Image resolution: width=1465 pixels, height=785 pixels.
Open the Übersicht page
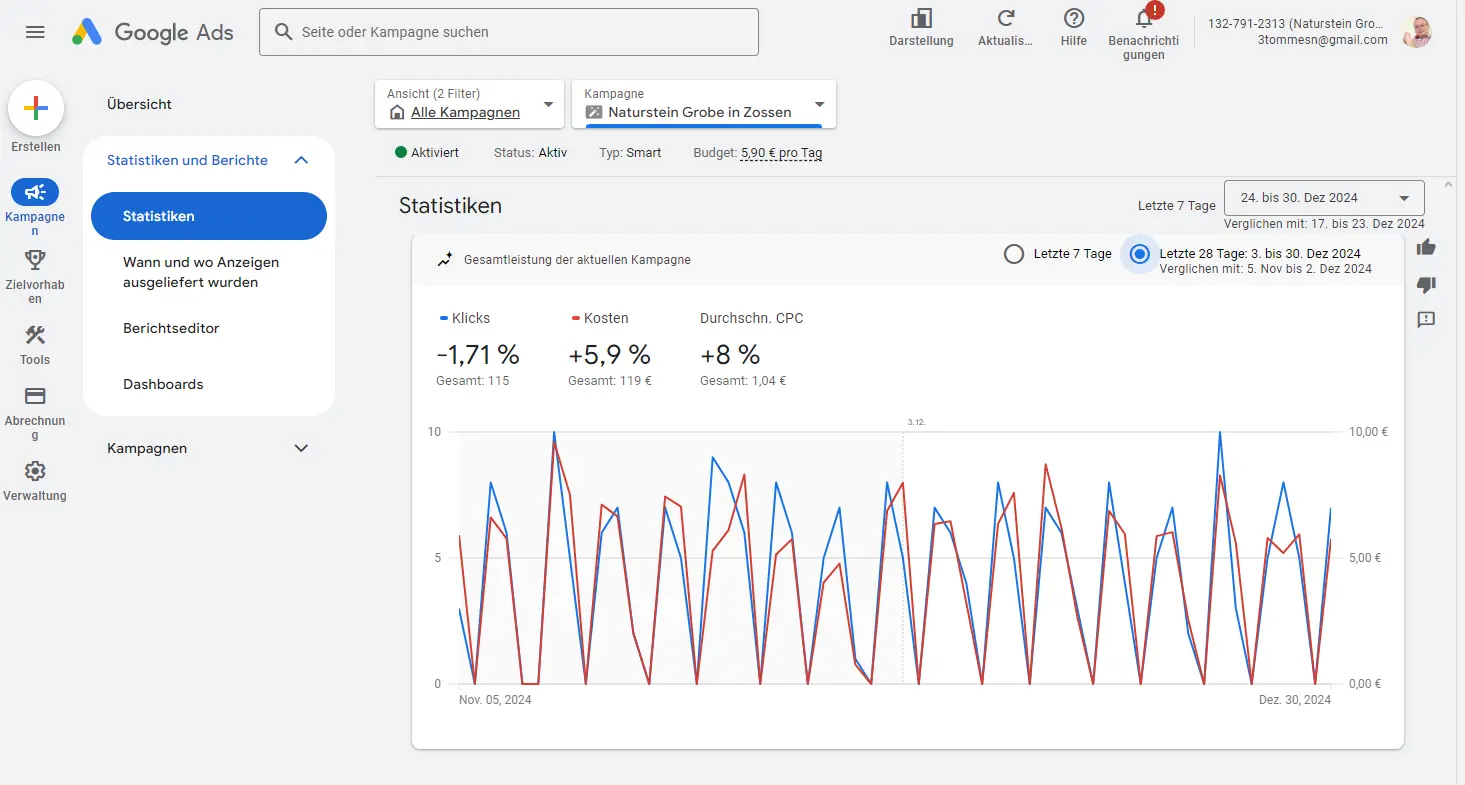click(139, 104)
